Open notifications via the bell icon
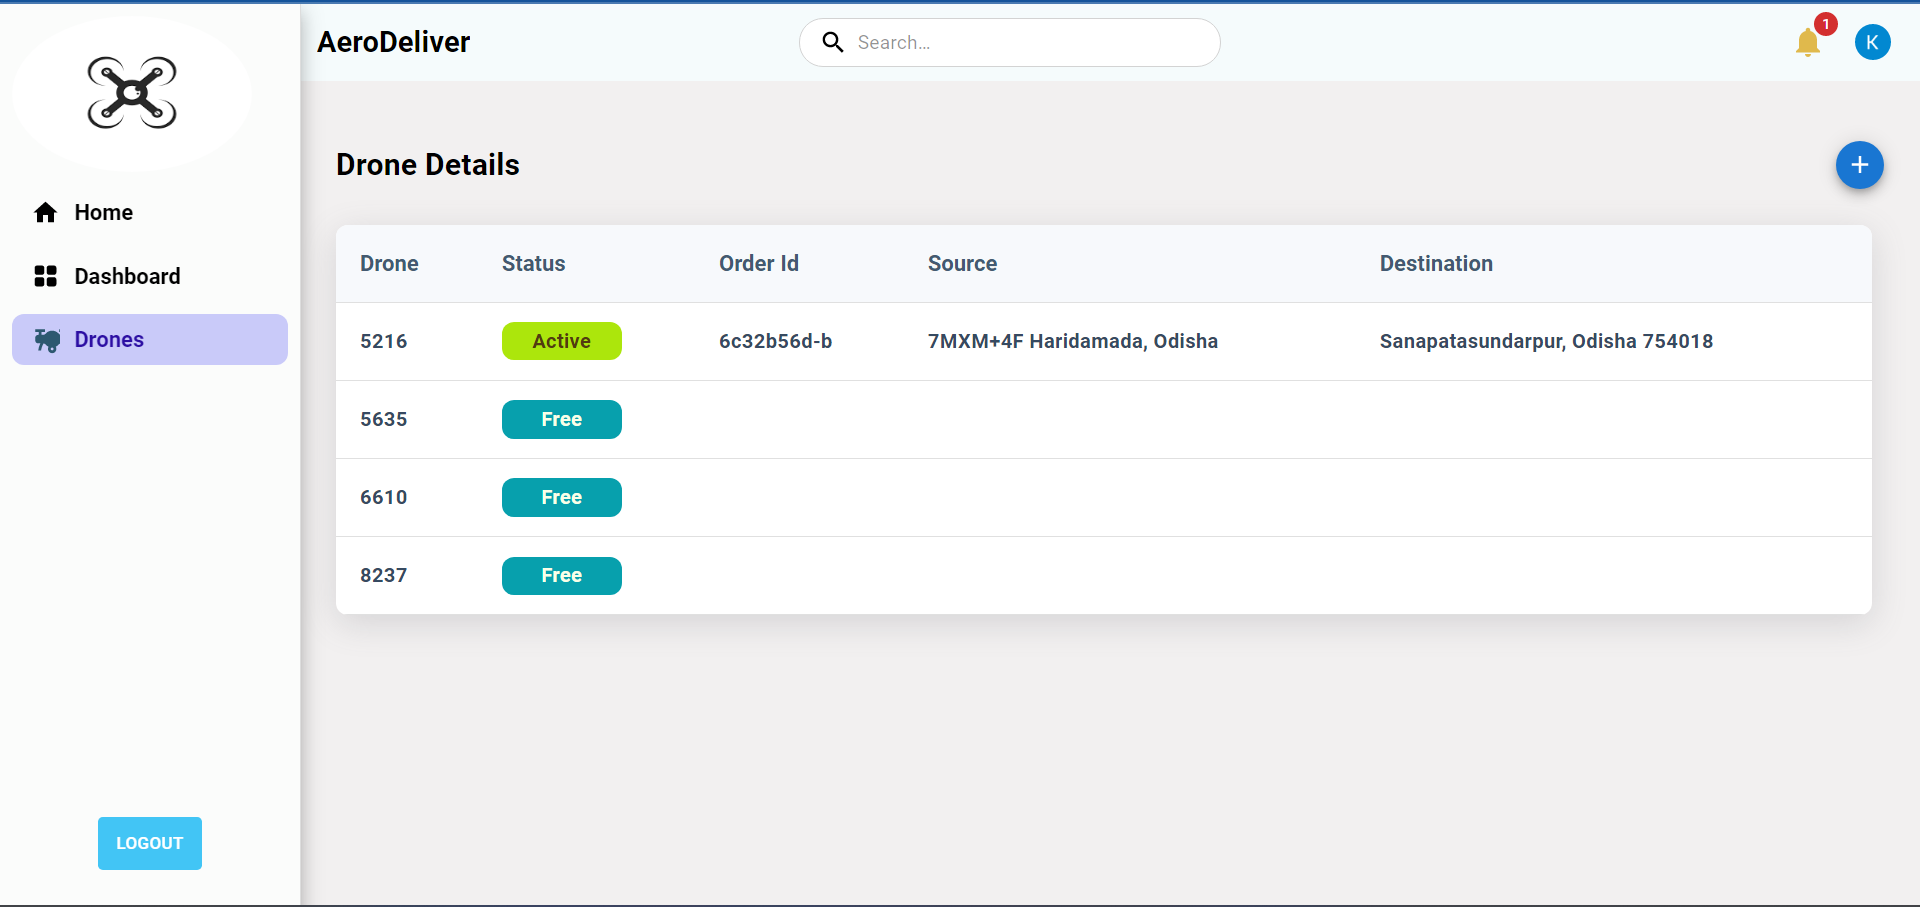 pos(1808,43)
